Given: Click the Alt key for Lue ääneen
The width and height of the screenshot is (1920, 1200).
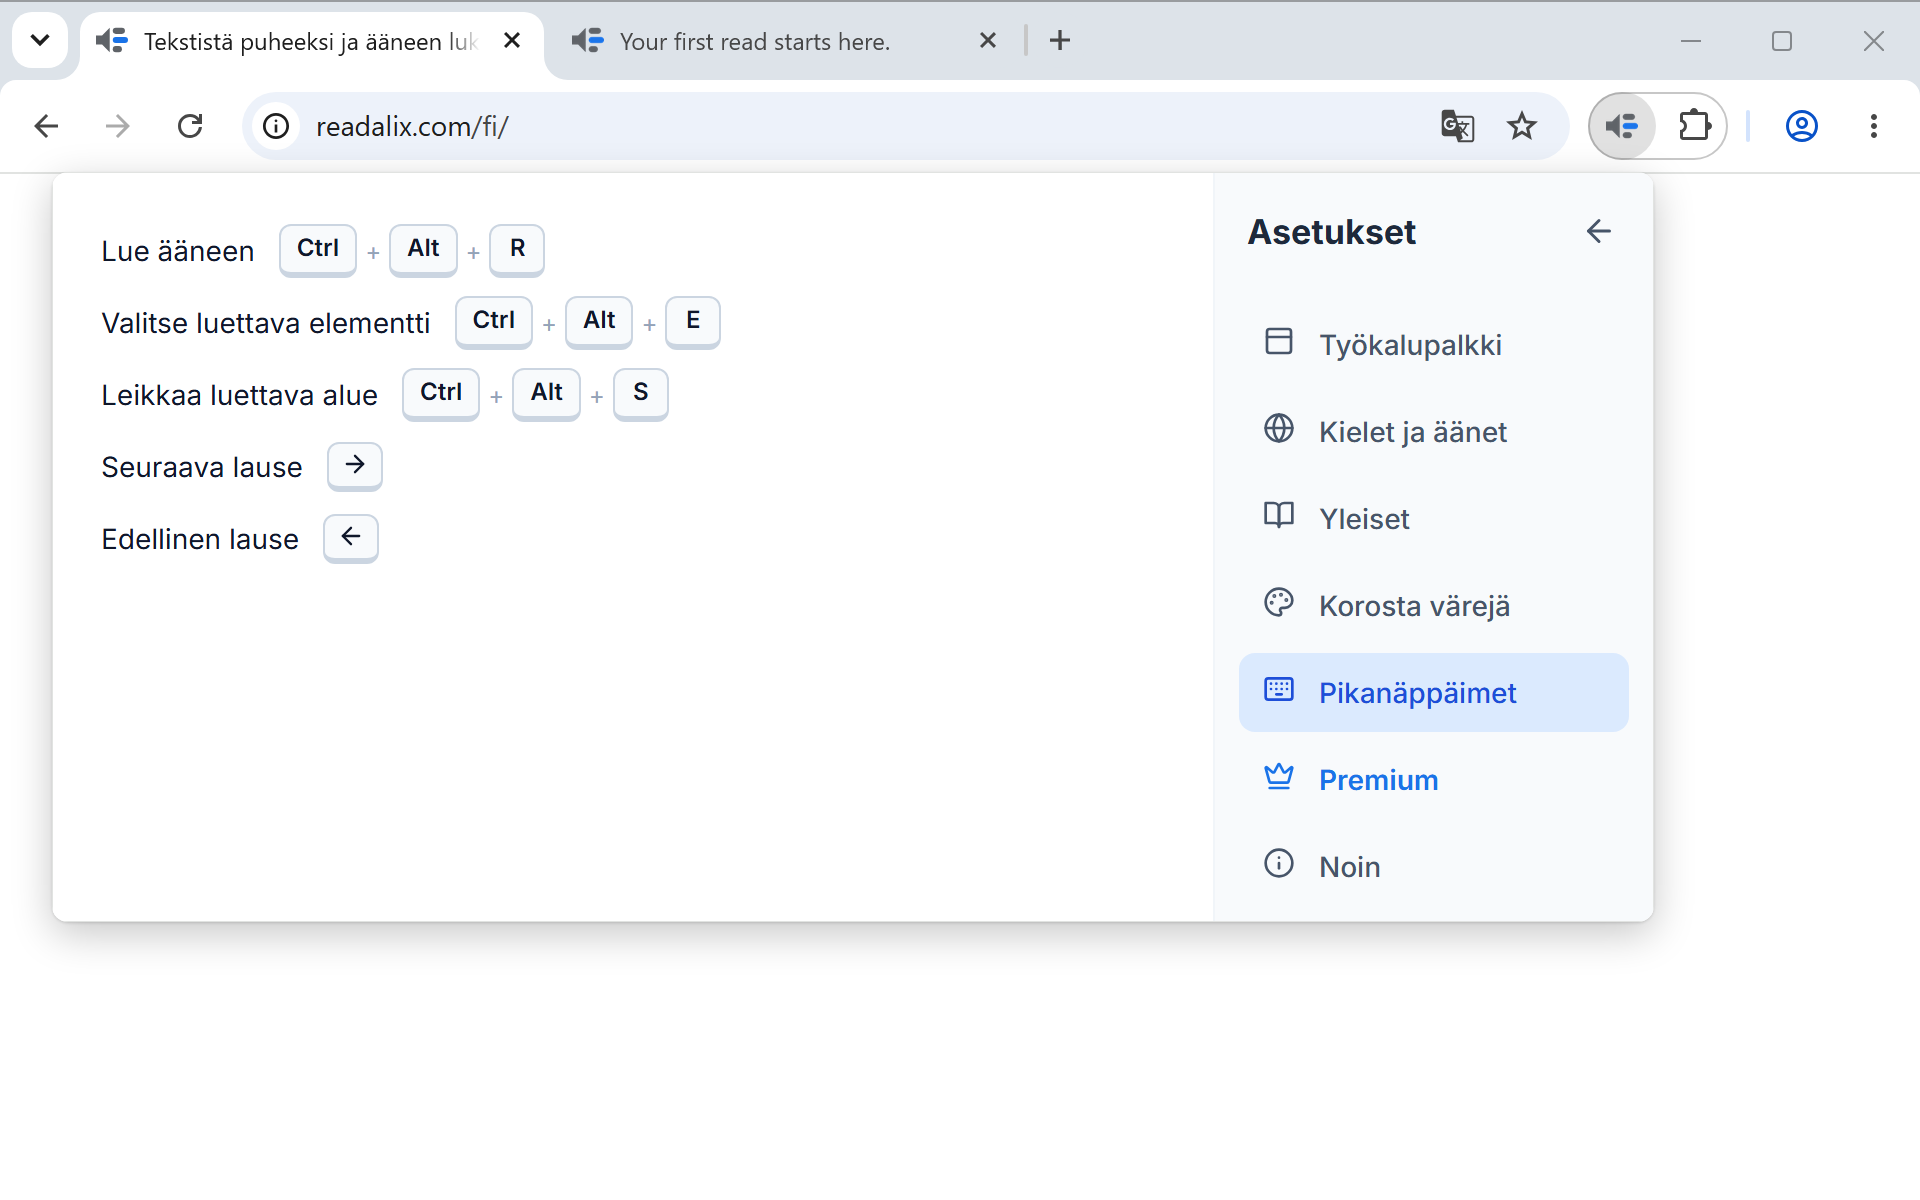Looking at the screenshot, I should (423, 249).
